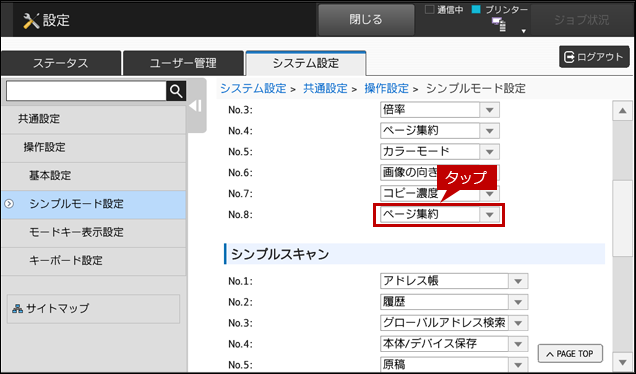Screen dimensions: 636x374
Task: Follow the 操作設定 breadcrumb link
Action: (x=387, y=88)
